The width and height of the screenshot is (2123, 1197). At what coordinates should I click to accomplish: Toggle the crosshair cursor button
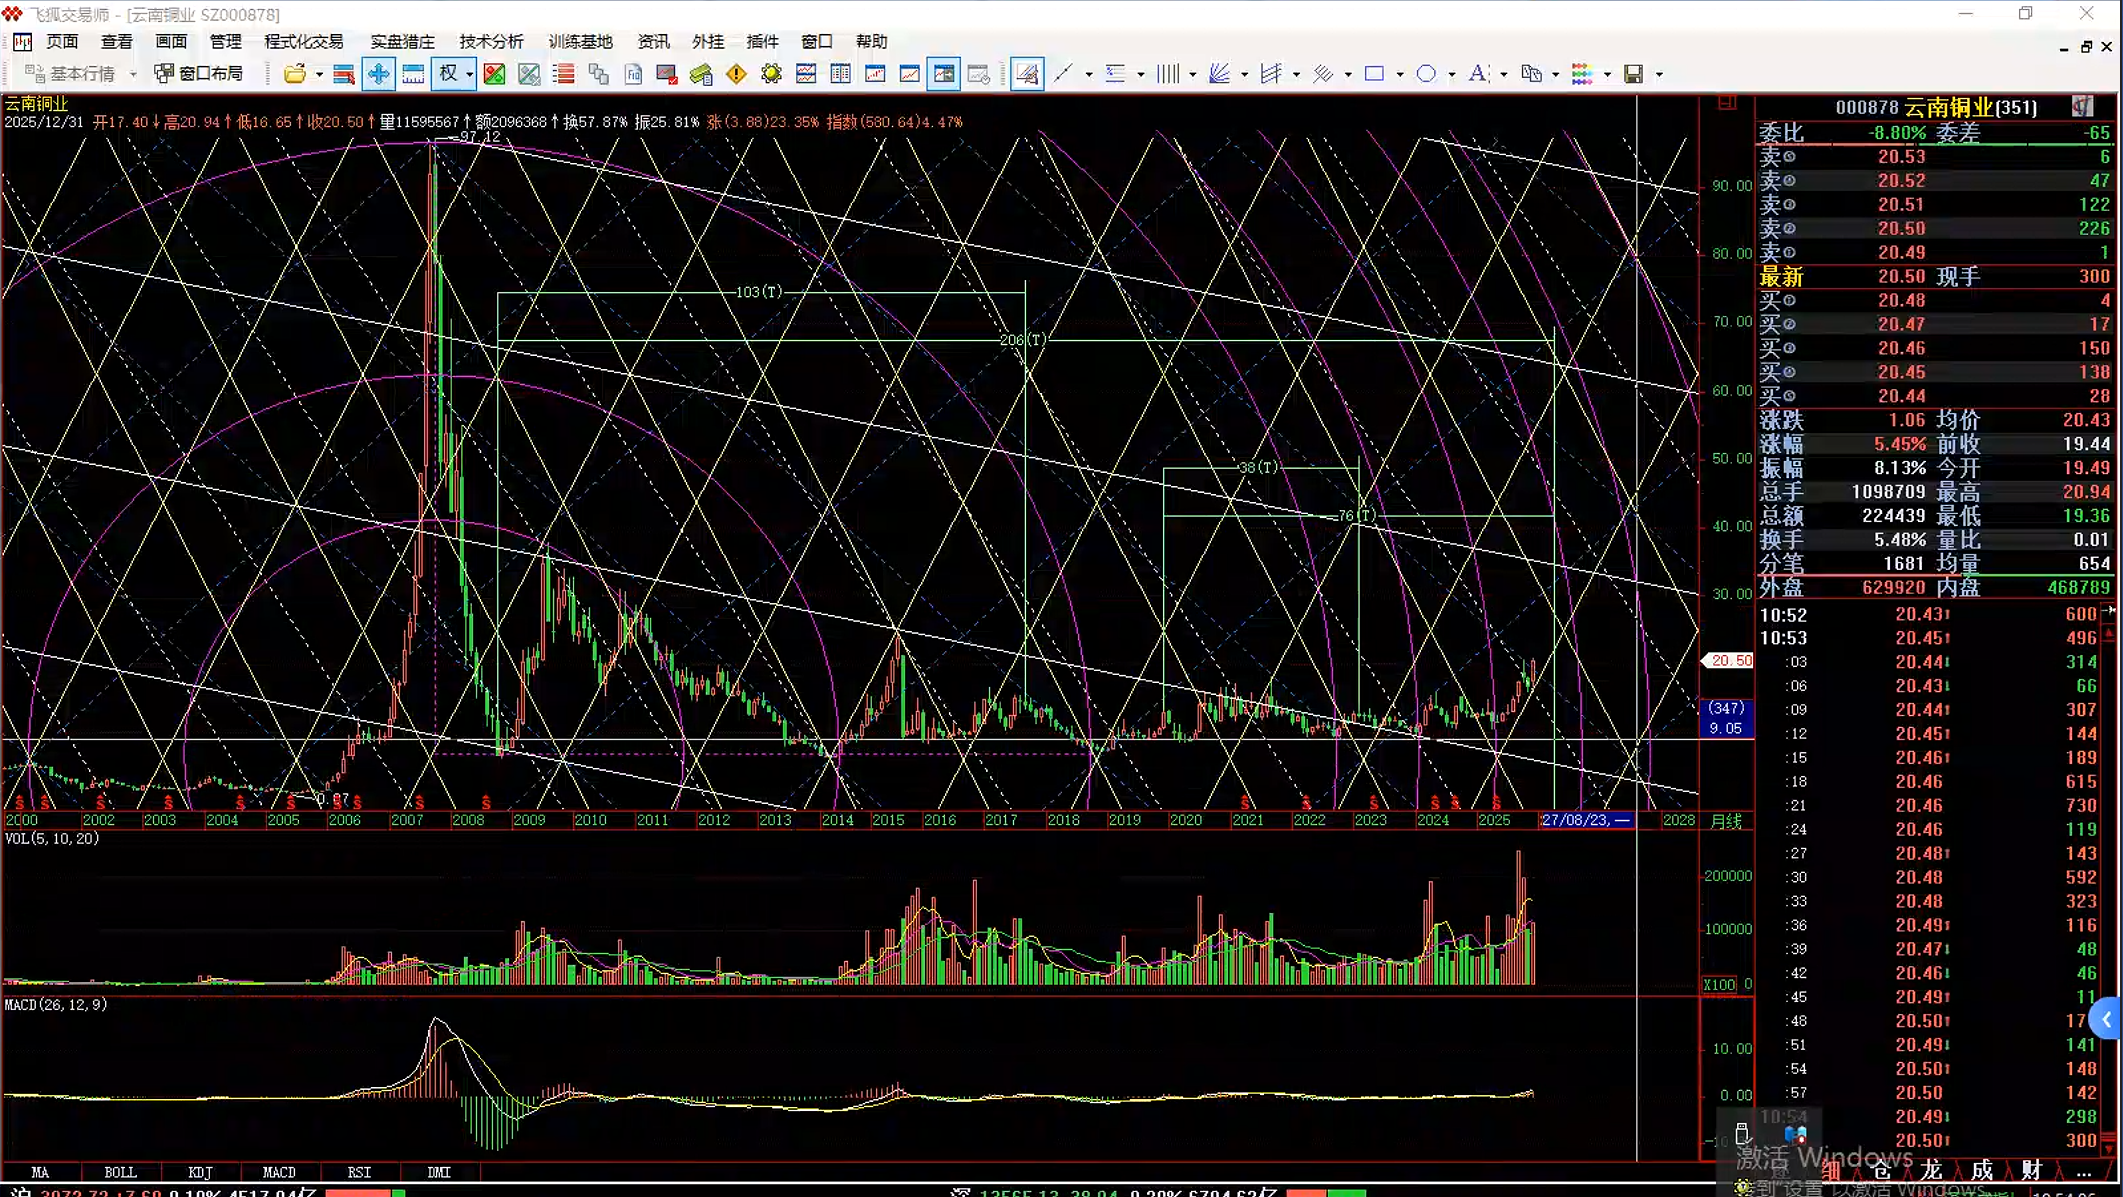[378, 73]
